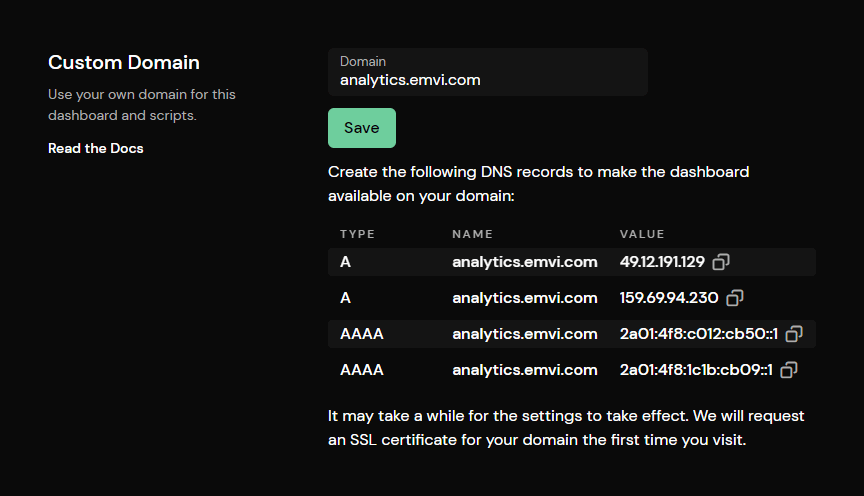
Task: Click the 49.12.191.129 value text
Action: (662, 262)
